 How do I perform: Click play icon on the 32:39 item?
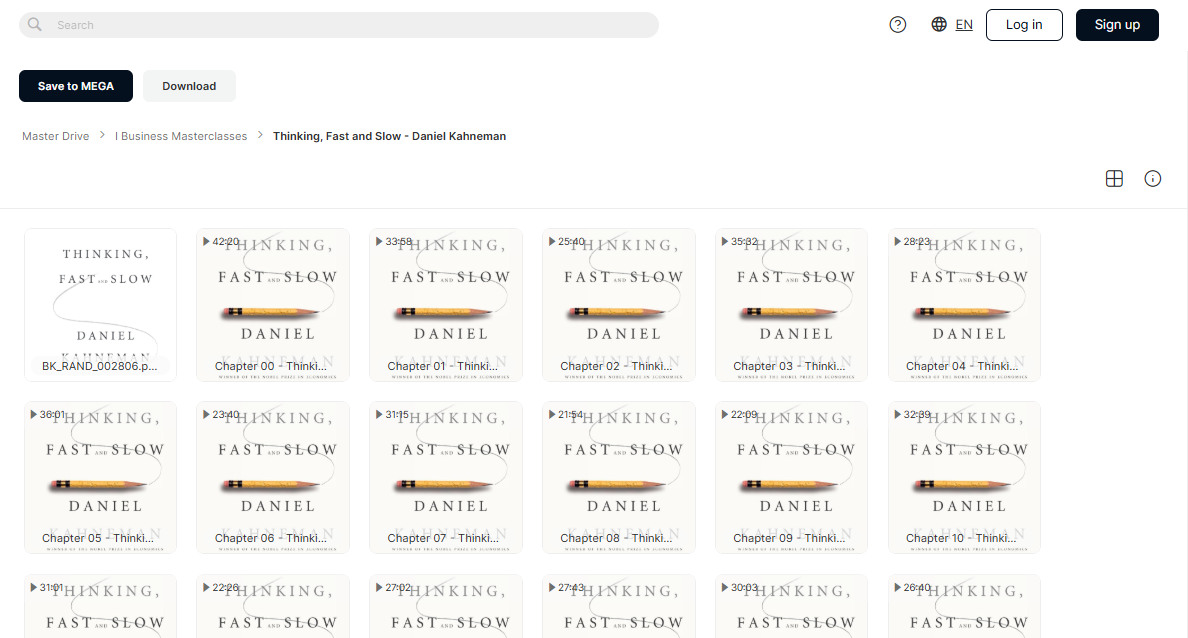pos(897,414)
